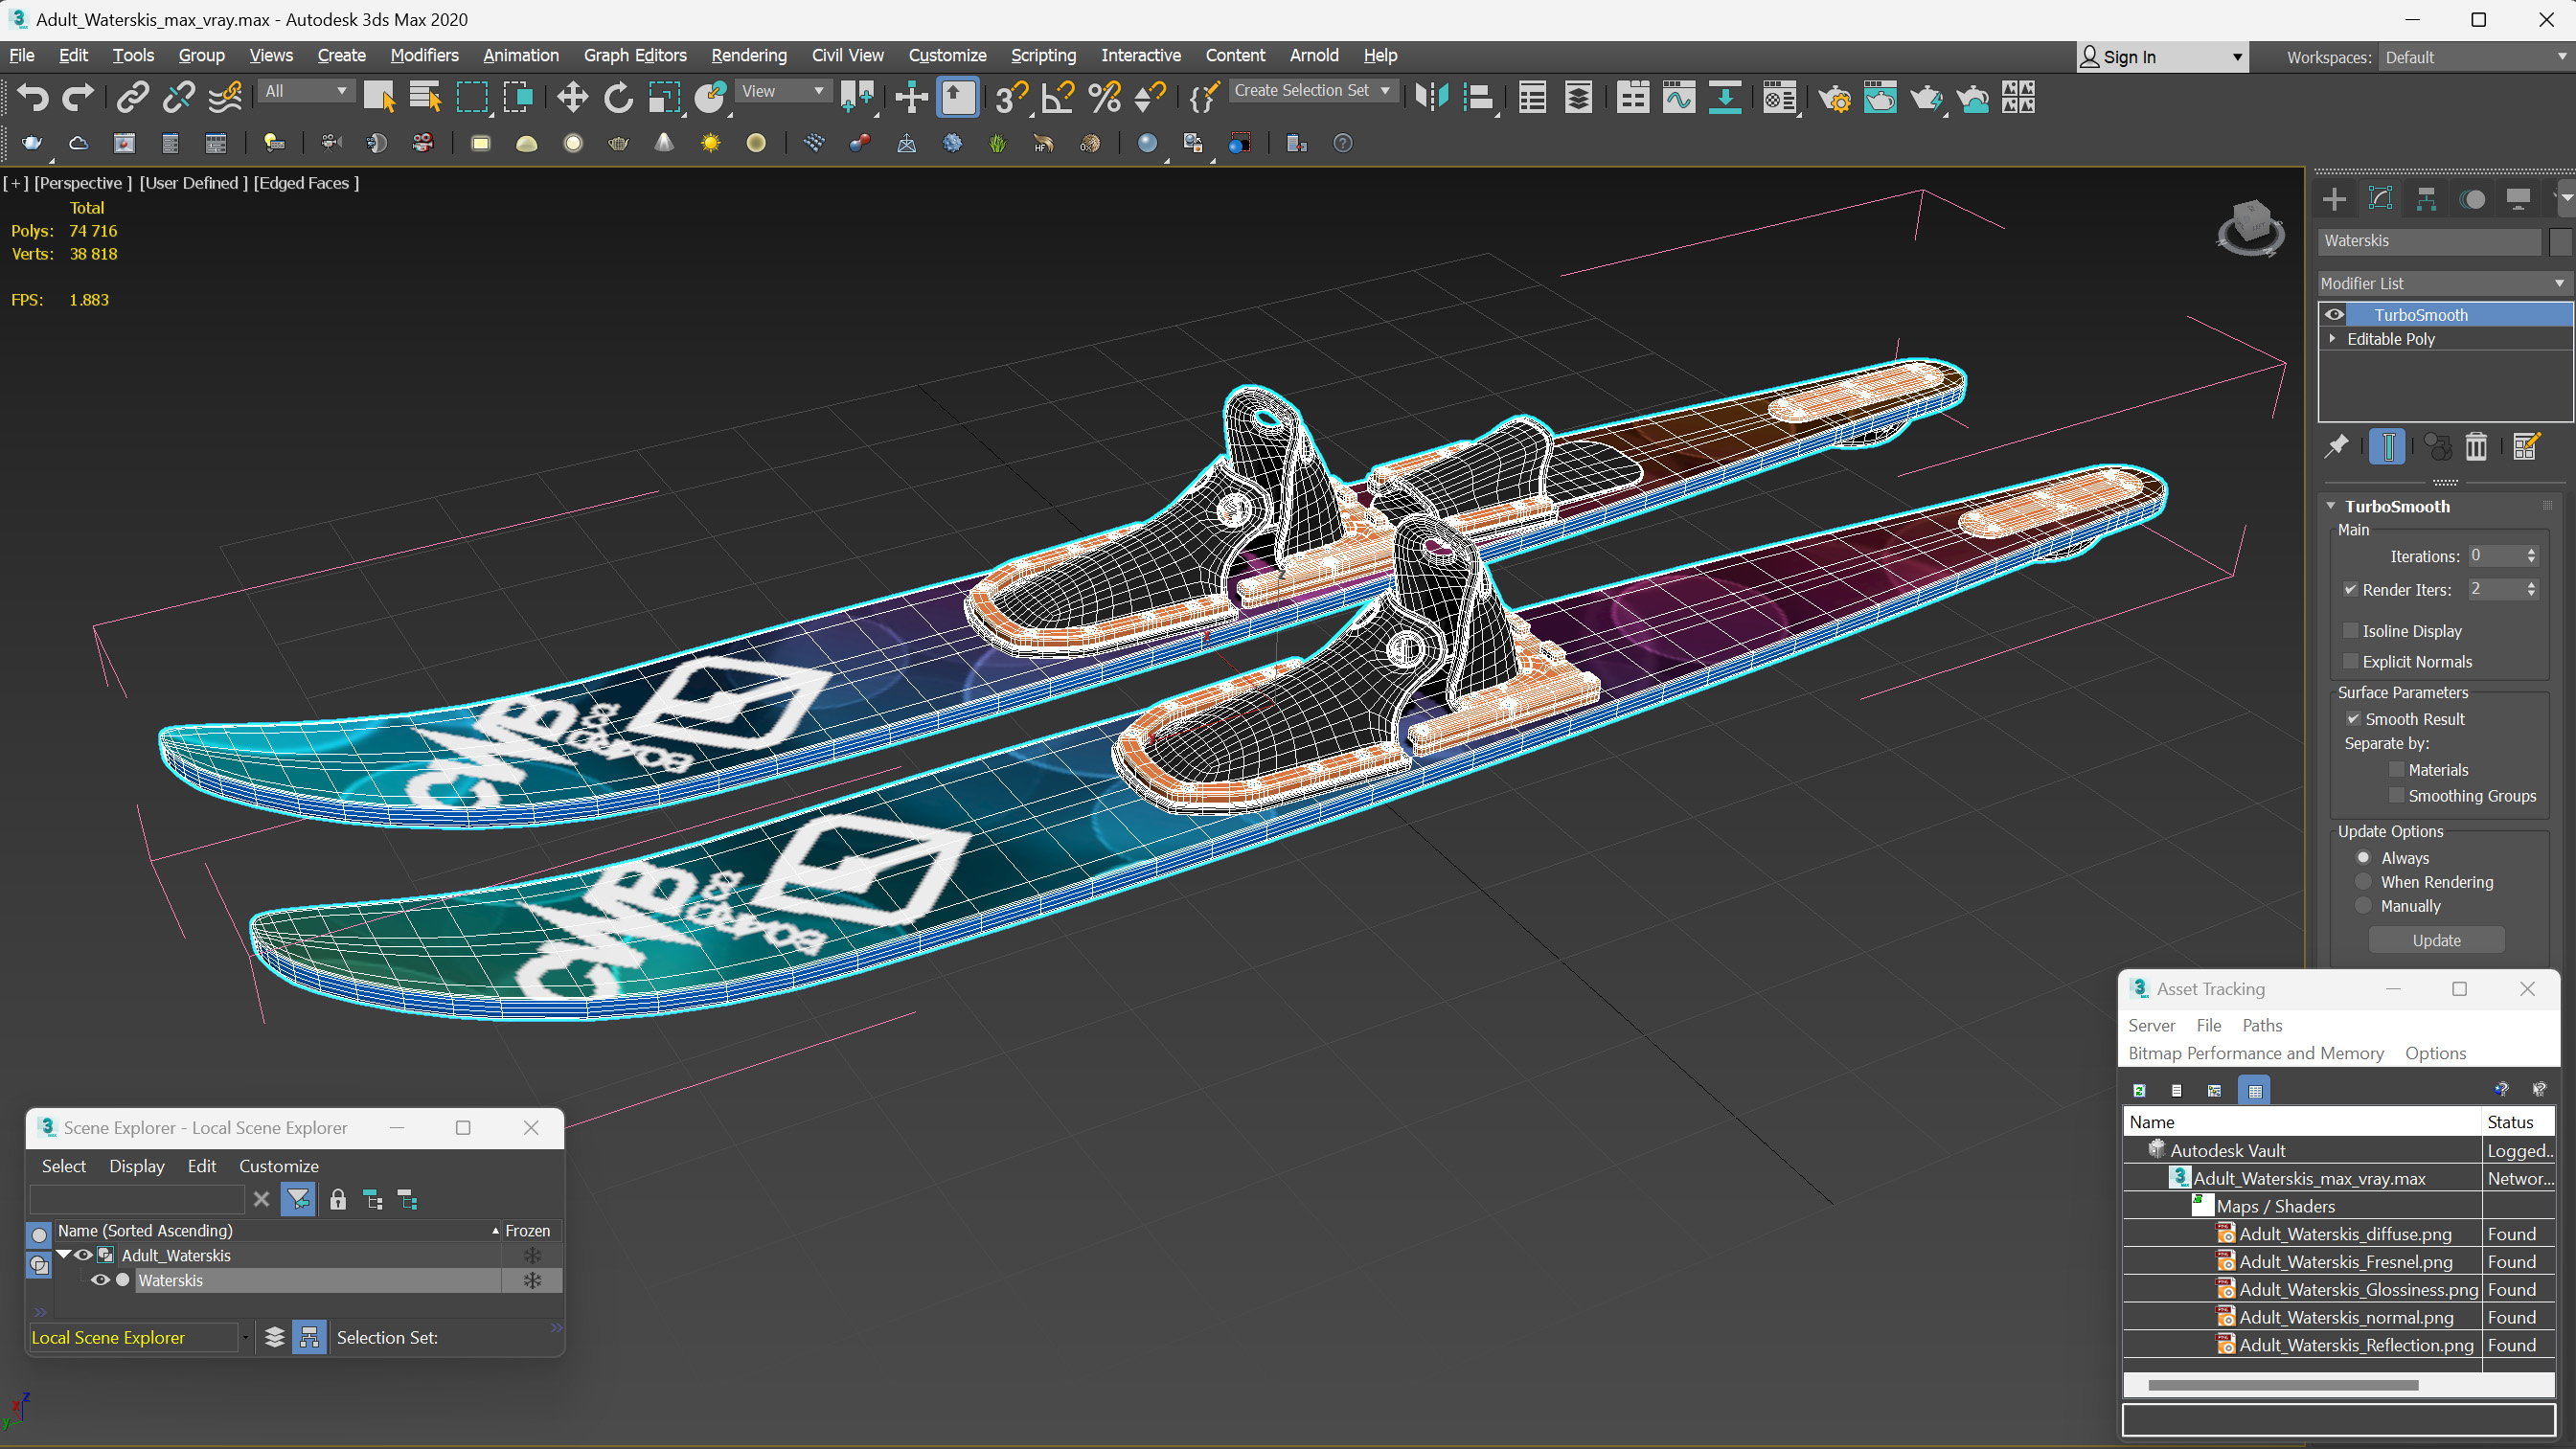Viewport: 2576px width, 1449px height.
Task: Click the Scene Explorer search field
Action: (137, 1200)
